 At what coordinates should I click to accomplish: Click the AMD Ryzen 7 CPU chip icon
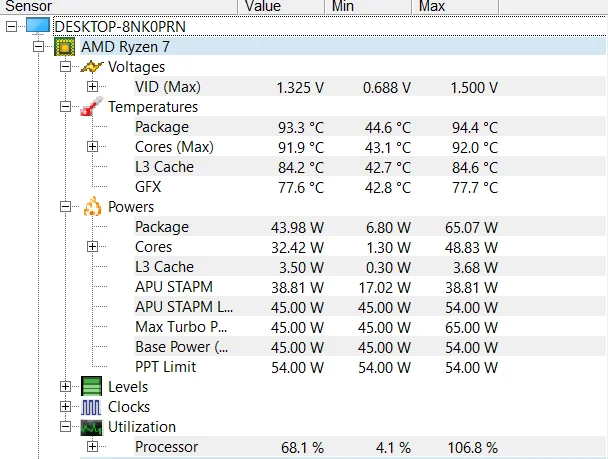pyautogui.click(x=64, y=47)
